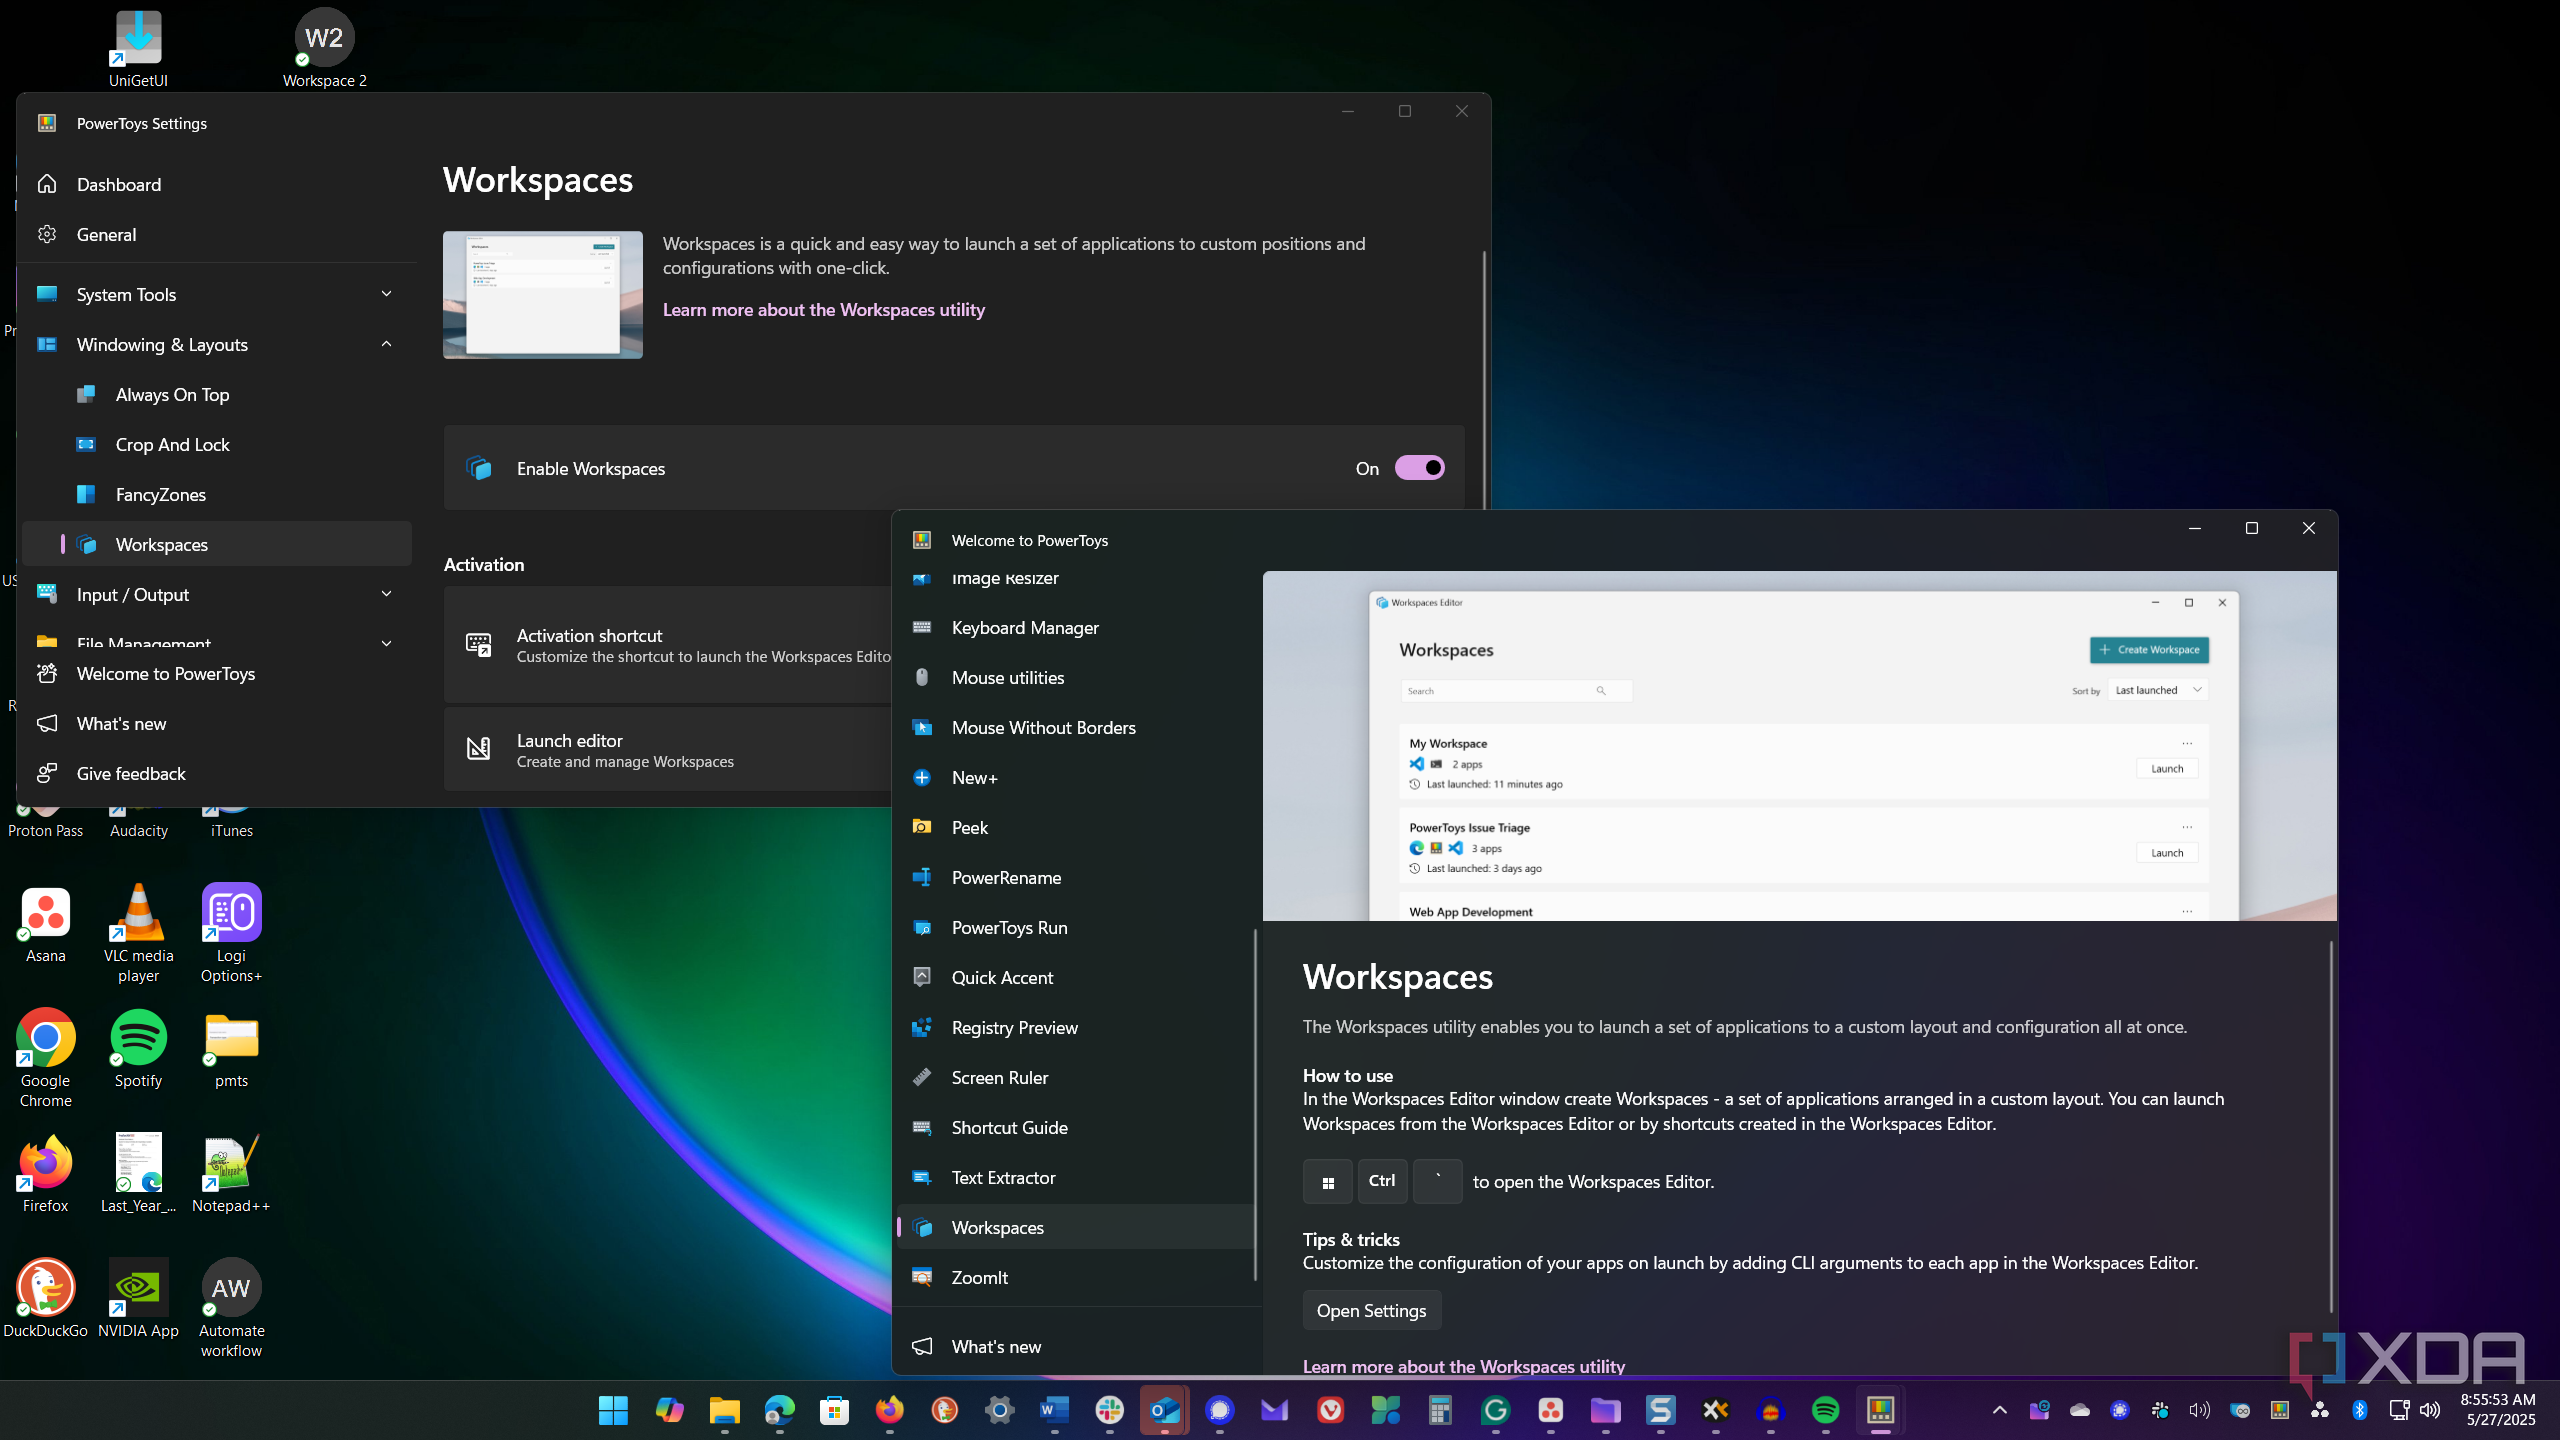
Task: Select Registry Preview in the Welcome list
Action: point(1074,1027)
